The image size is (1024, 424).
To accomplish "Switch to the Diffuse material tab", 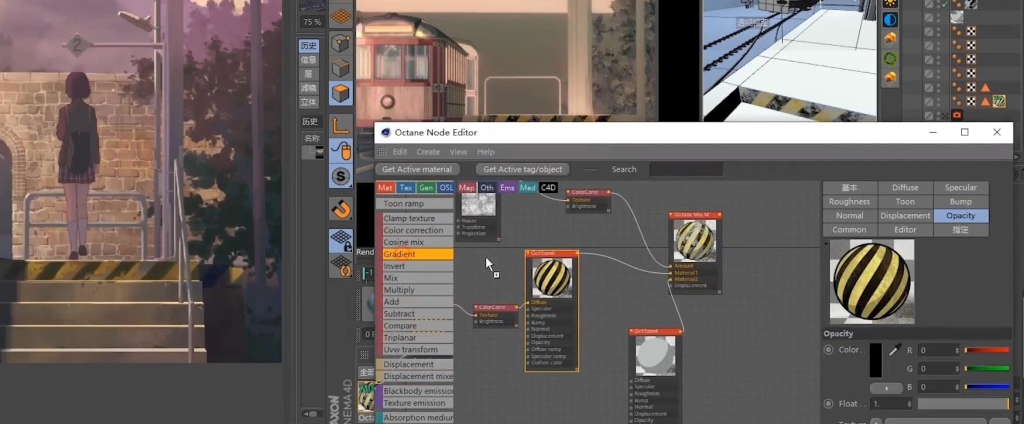I will (x=905, y=188).
